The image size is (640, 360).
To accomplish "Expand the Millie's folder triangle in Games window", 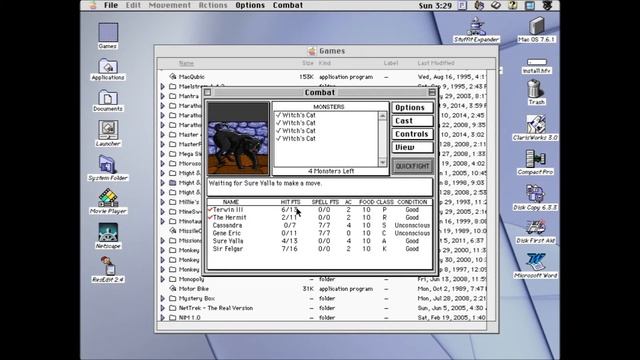I will 162,202.
